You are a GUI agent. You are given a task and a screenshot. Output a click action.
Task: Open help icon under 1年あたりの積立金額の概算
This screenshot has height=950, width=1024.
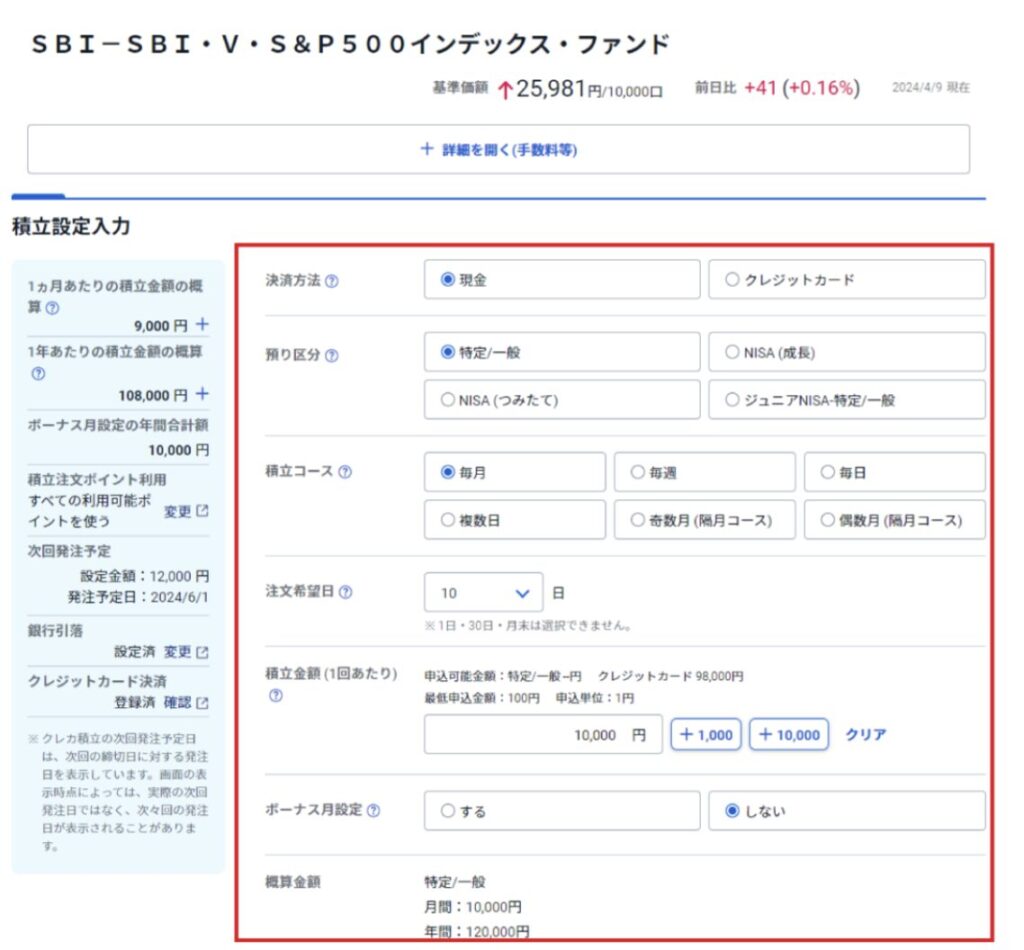39,374
